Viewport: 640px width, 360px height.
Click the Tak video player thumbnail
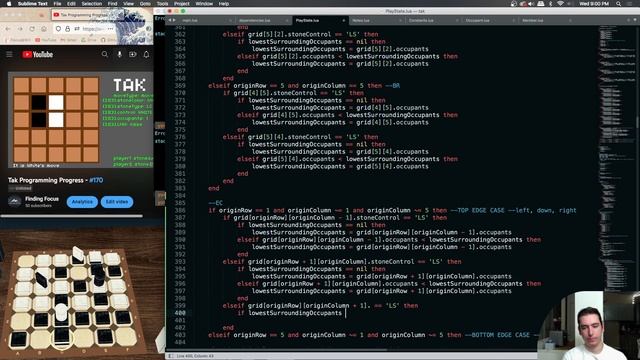click(x=80, y=120)
